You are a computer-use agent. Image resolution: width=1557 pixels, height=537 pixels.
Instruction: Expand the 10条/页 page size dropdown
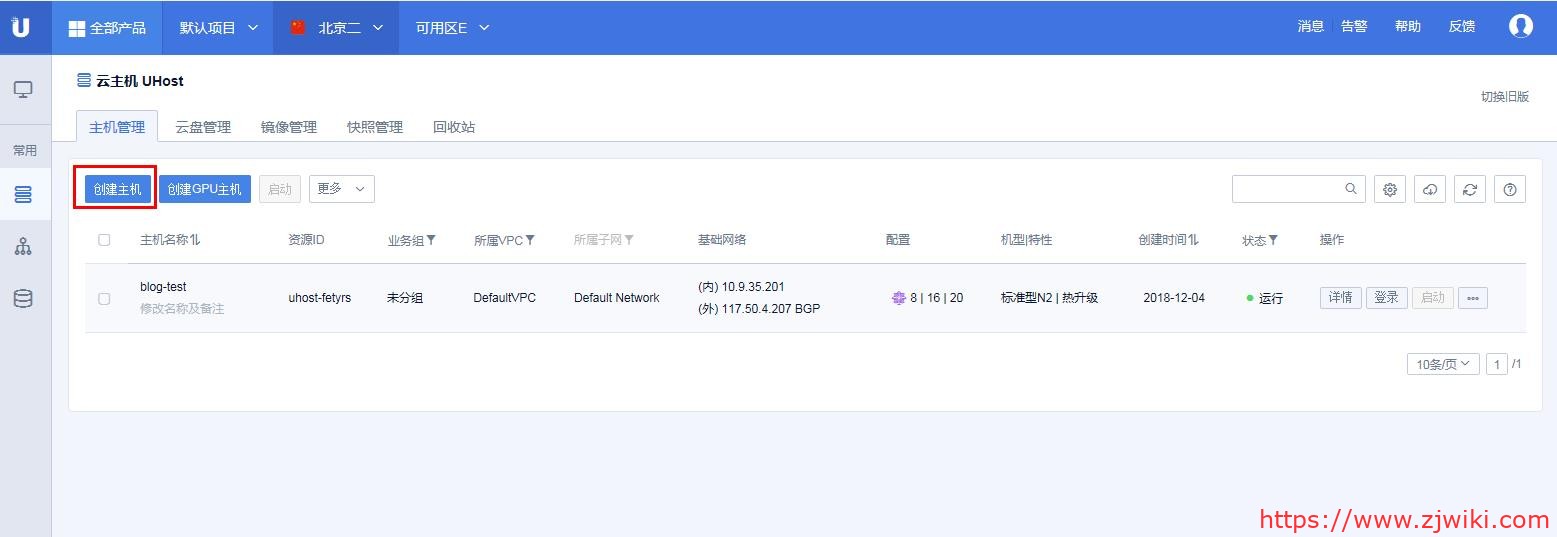(x=1442, y=364)
